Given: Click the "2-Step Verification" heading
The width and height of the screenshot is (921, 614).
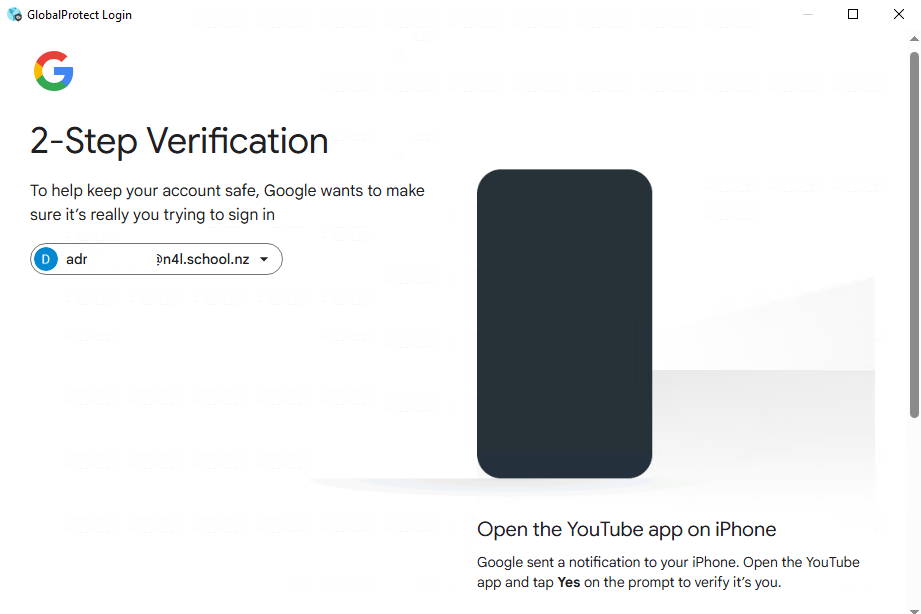Looking at the screenshot, I should pos(179,141).
